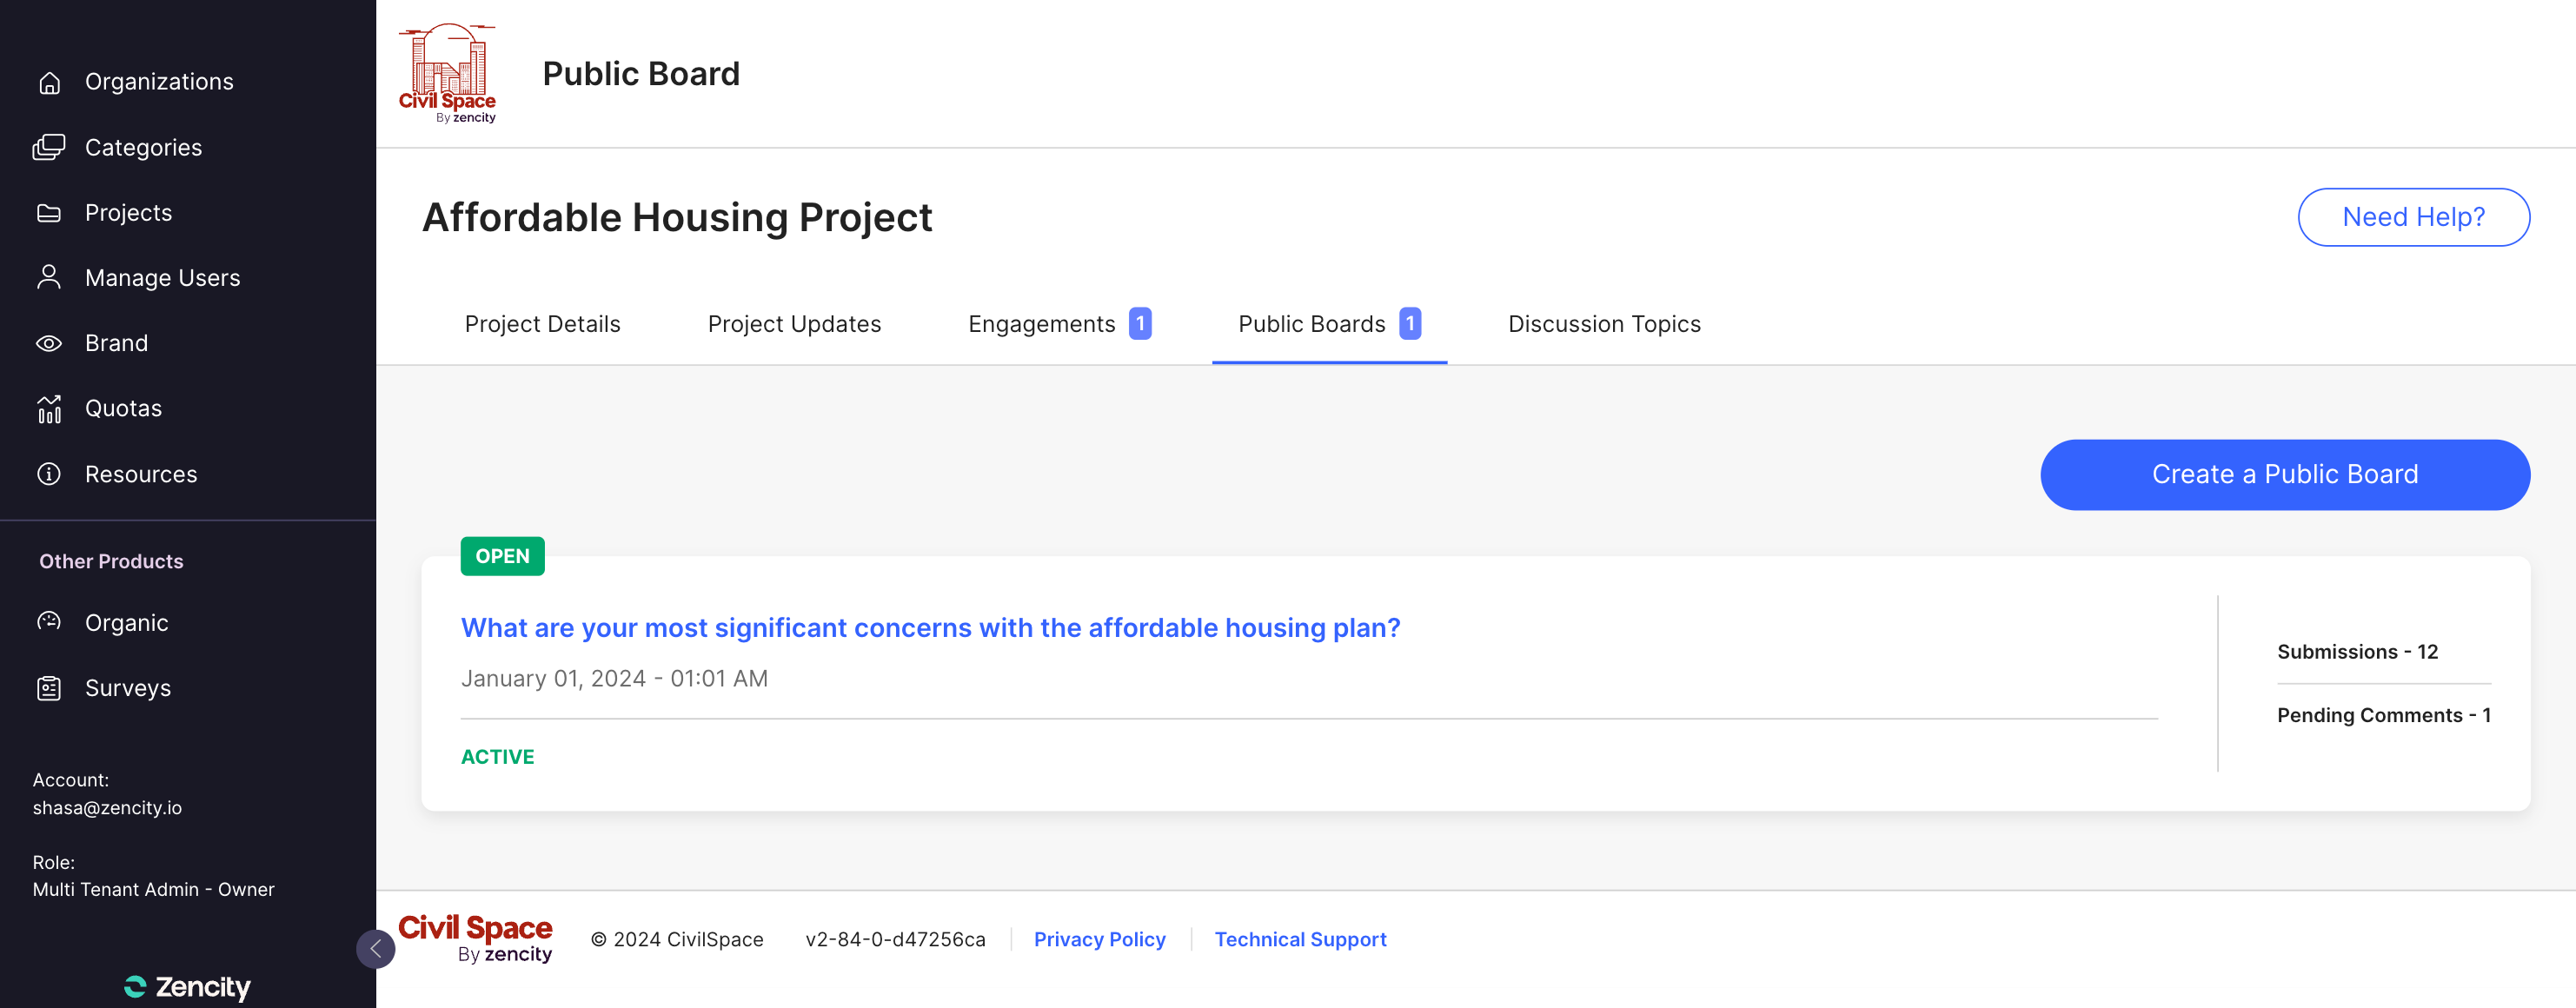Viewport: 2576px width, 1008px height.
Task: Click the Categories icon in sidebar
Action: pos(50,147)
